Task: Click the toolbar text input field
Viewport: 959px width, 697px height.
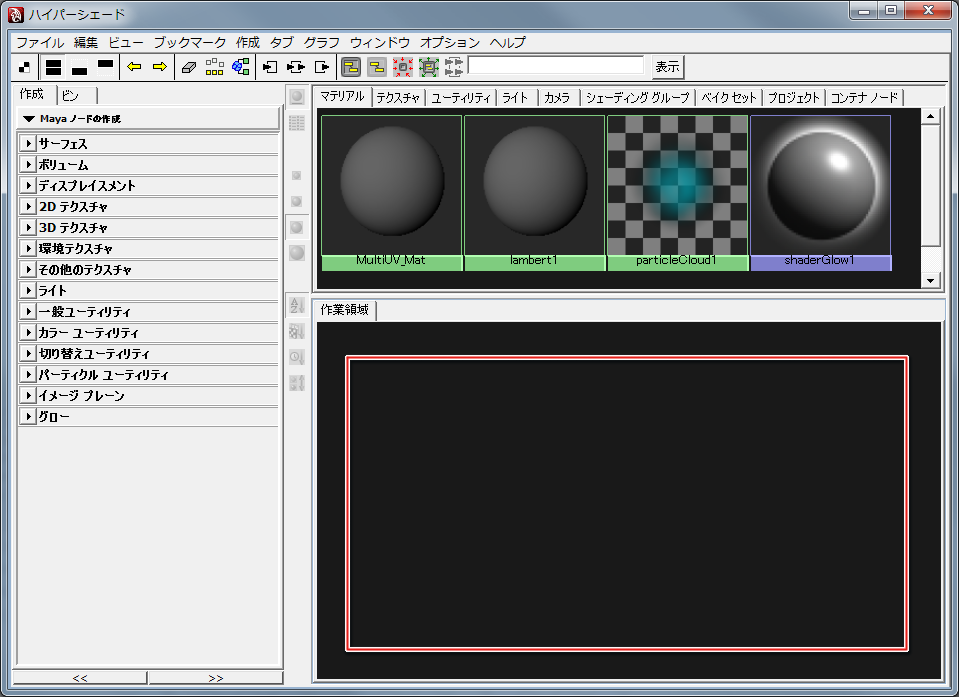Action: (x=556, y=66)
